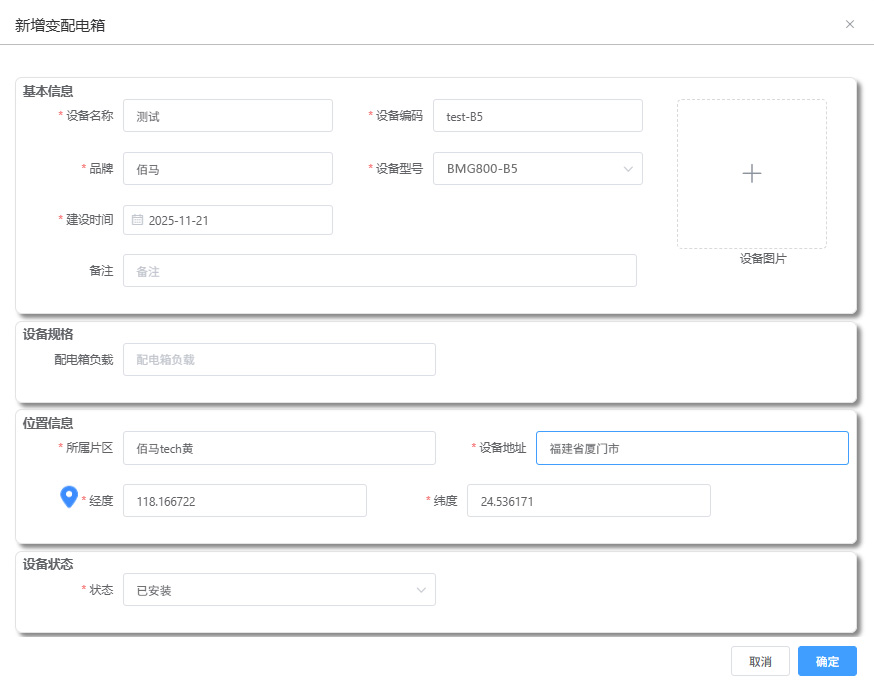Click the plus icon to upload 设备图片
The image size is (874, 688).
pos(752,174)
